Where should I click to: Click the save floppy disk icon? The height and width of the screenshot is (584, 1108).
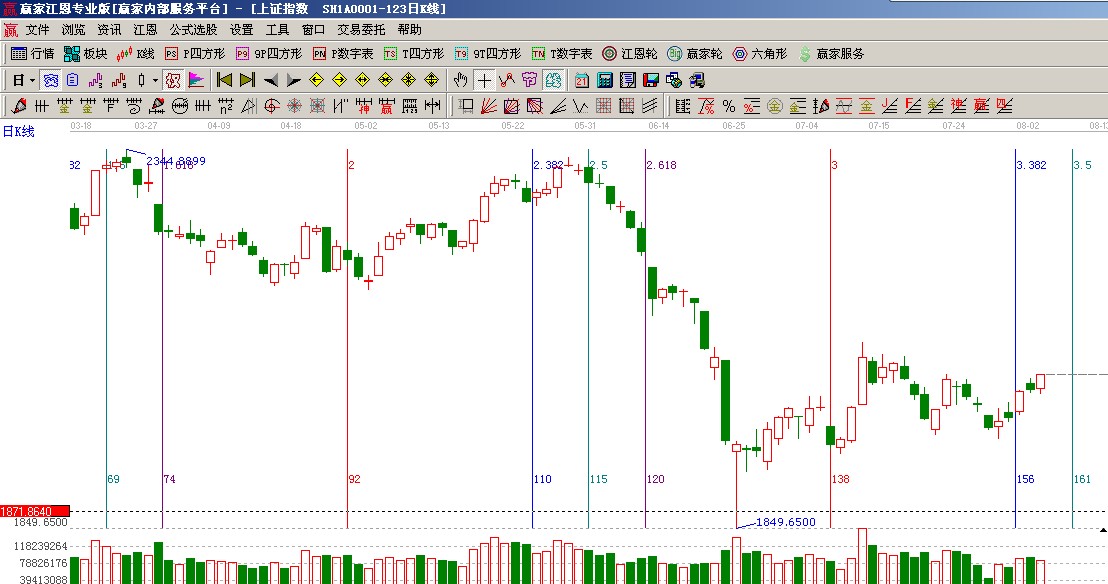click(x=651, y=80)
